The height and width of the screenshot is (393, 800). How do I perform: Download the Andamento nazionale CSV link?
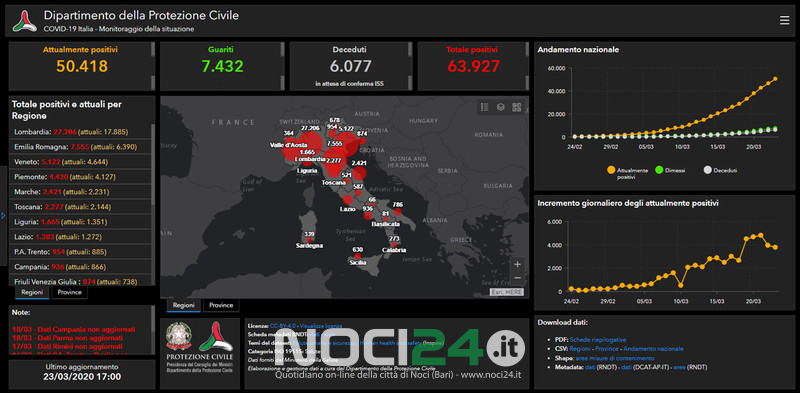click(654, 349)
